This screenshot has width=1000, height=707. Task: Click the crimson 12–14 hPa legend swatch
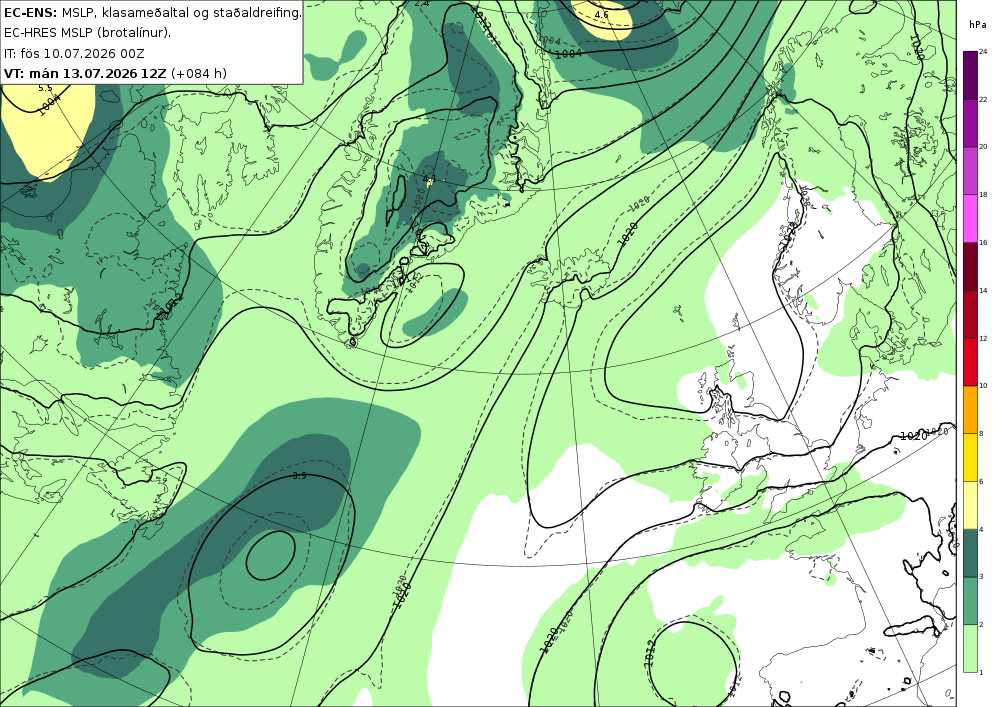click(970, 314)
